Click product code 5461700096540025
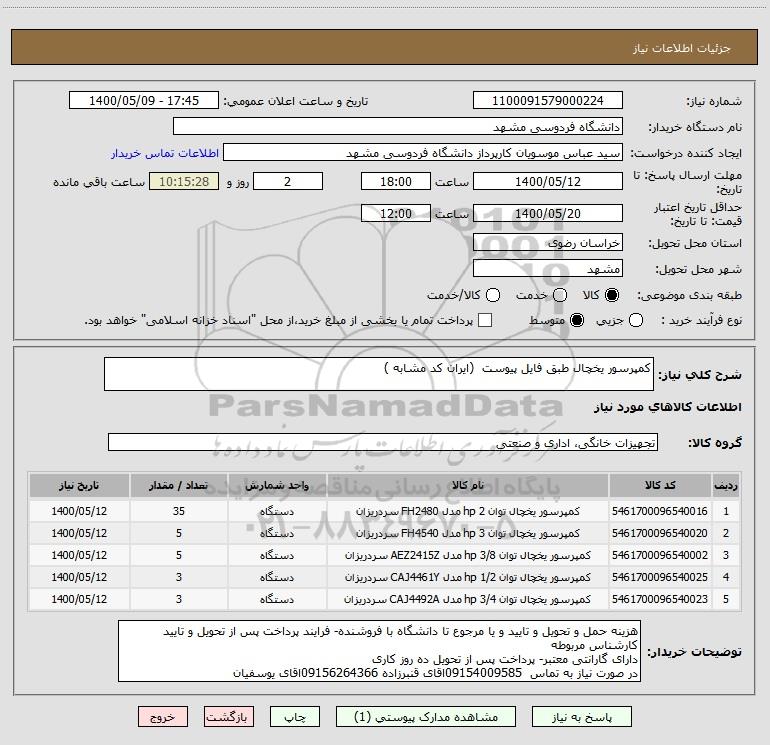The width and height of the screenshot is (770, 745). pos(660,578)
